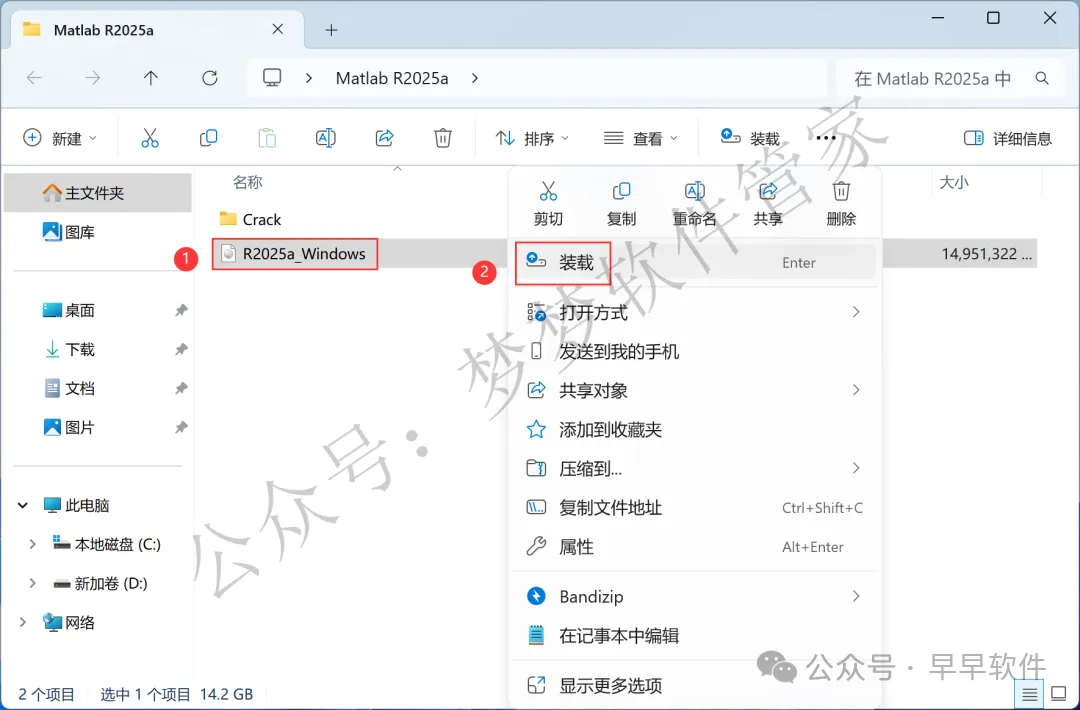1080x710 pixels.
Task: Click the search magnifier icon
Action: 1042,79
